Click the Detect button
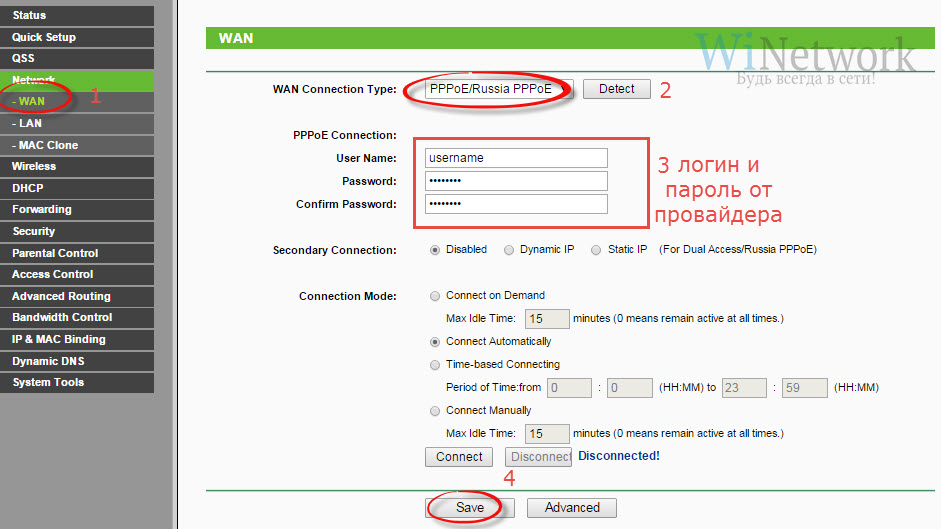This screenshot has width=941, height=529. tap(616, 89)
